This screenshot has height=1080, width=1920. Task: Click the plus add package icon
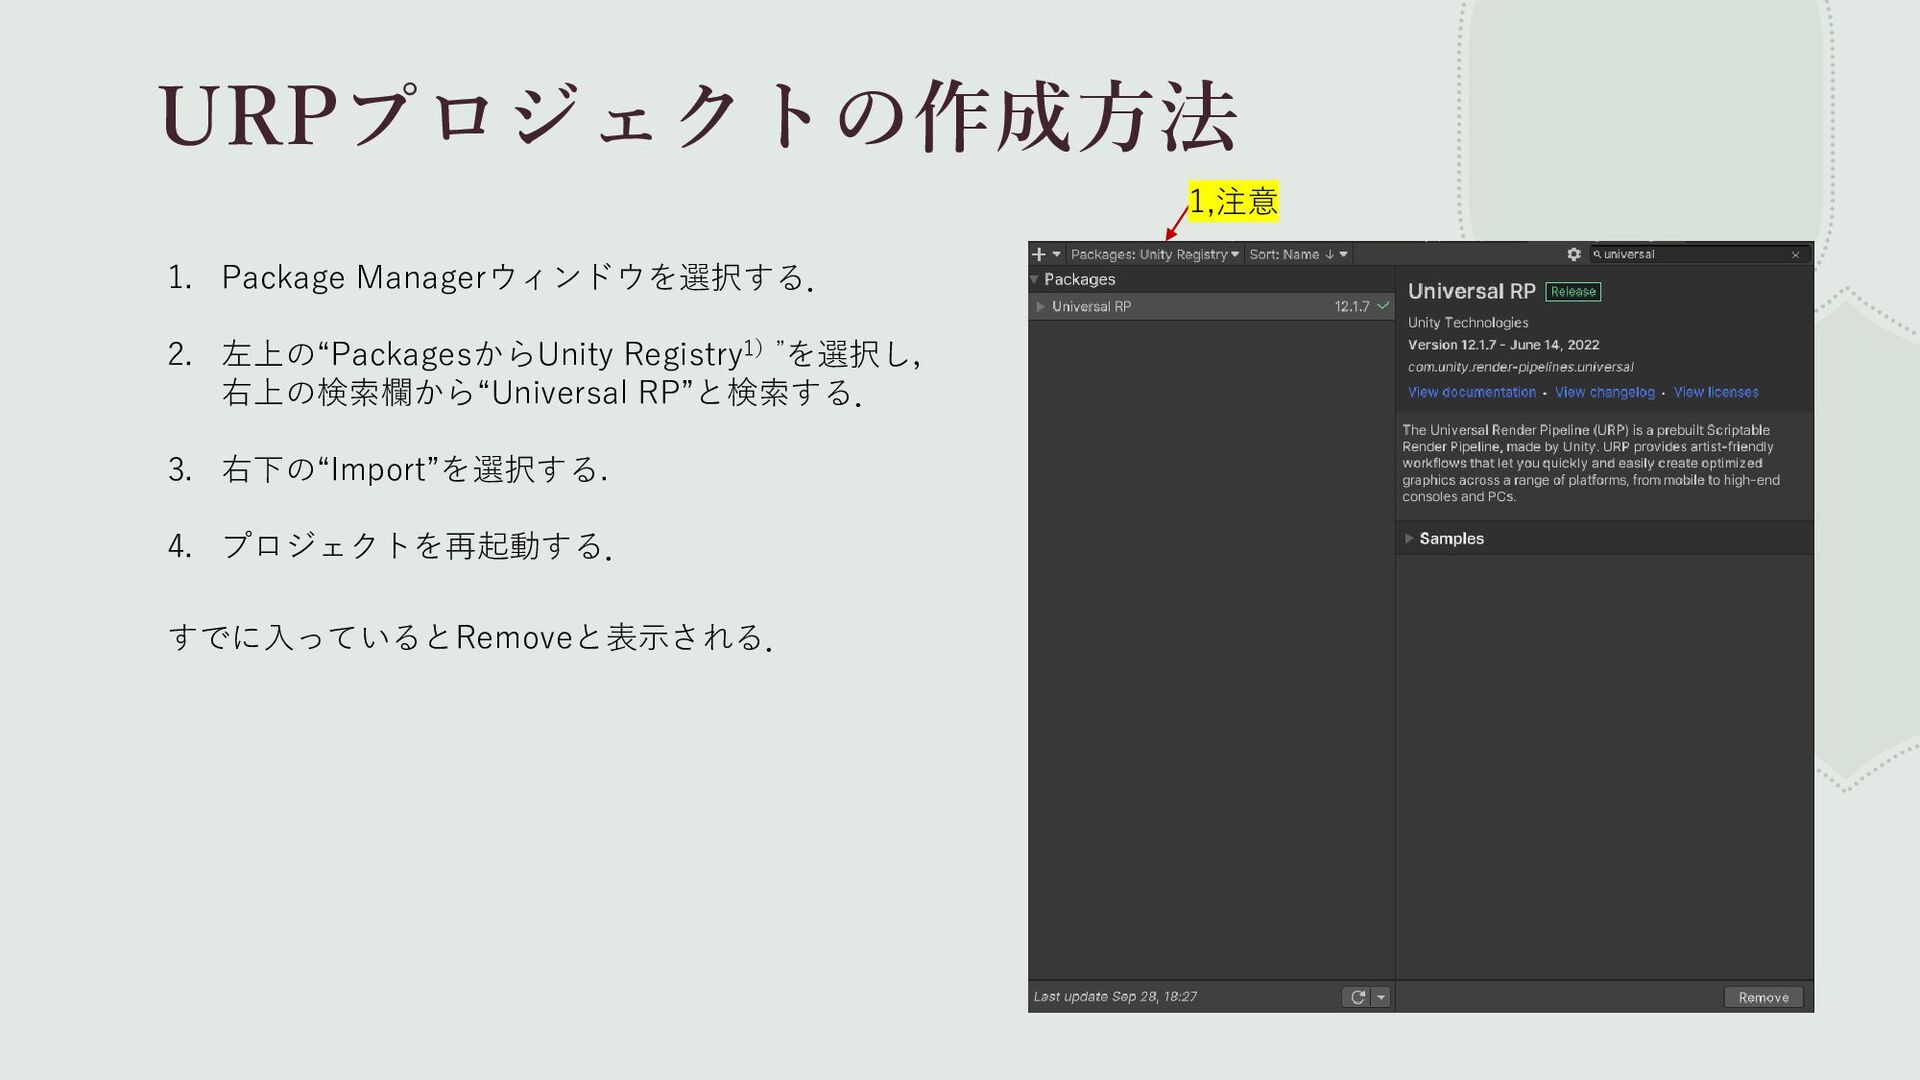click(1039, 255)
